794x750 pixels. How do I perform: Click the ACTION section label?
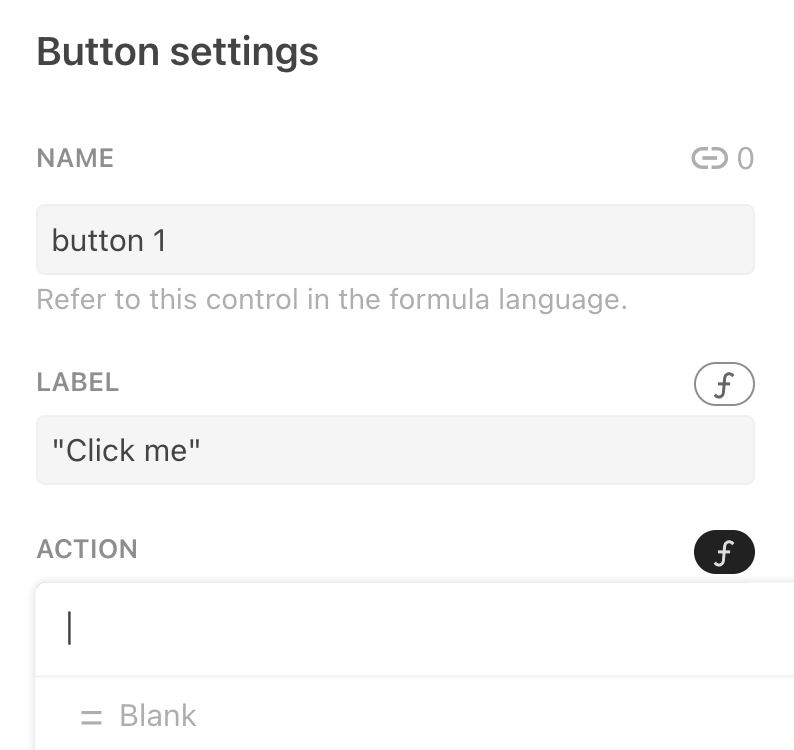(x=87, y=549)
